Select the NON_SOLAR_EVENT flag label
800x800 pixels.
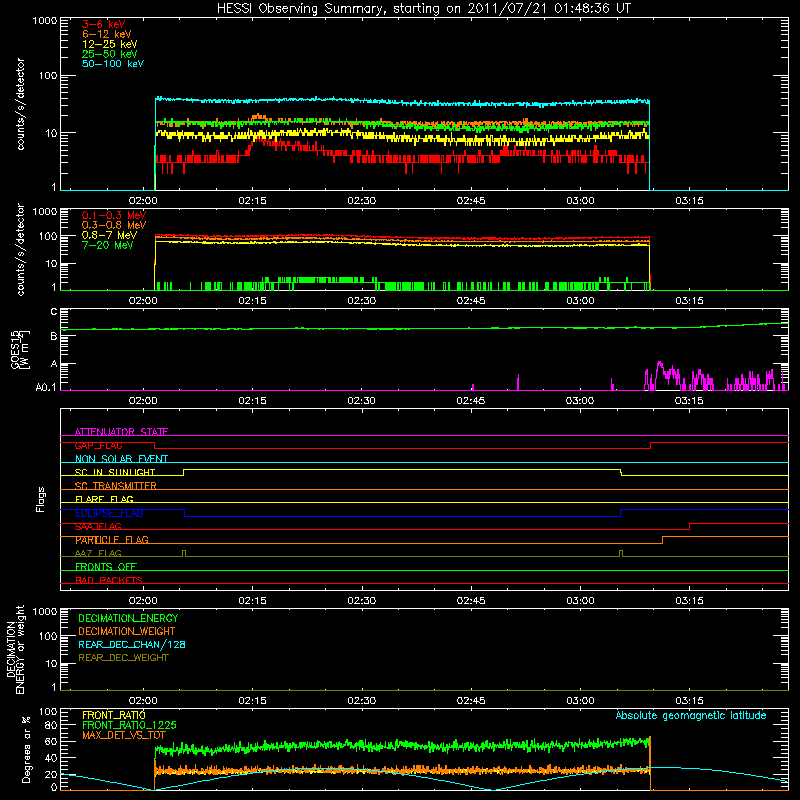pyautogui.click(x=121, y=459)
